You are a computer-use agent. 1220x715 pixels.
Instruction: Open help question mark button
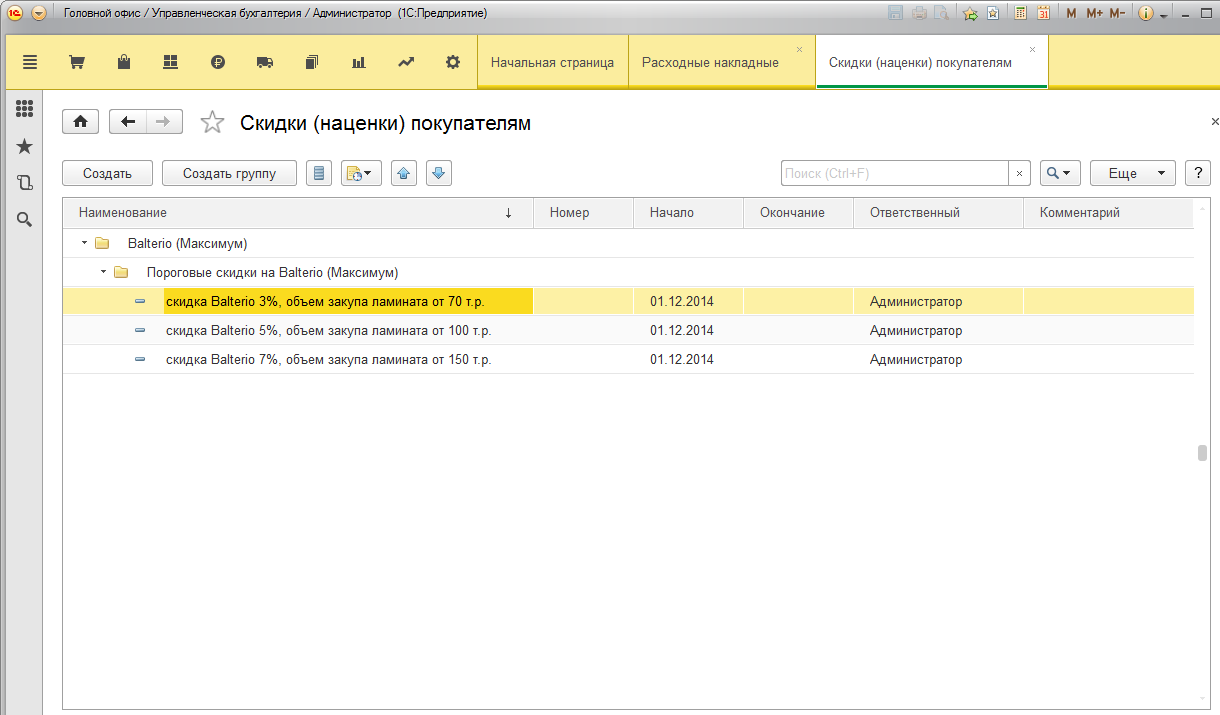[x=1197, y=173]
